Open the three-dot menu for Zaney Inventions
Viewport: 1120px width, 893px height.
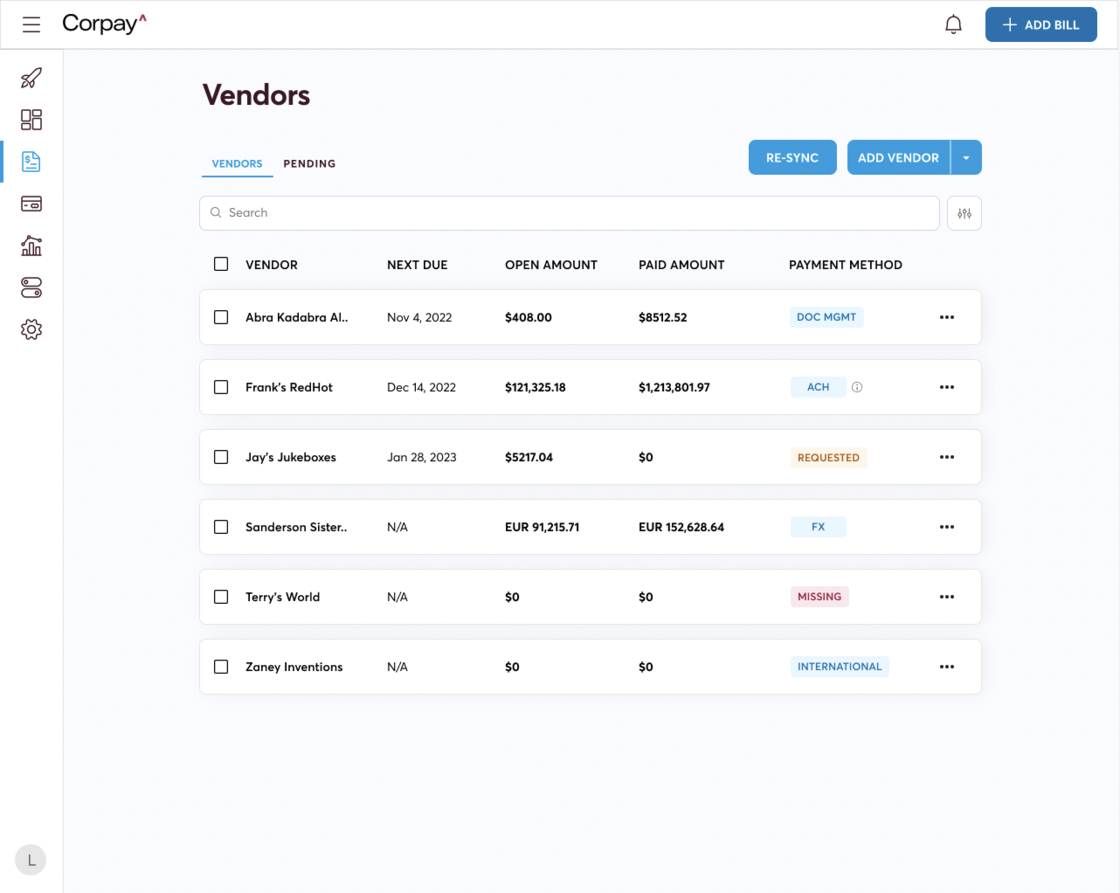(946, 667)
